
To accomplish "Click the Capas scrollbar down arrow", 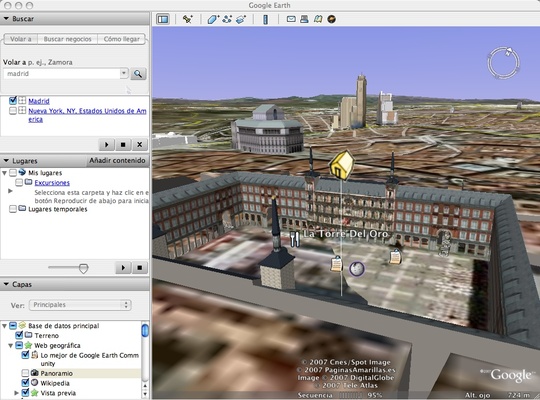I will pos(145,393).
